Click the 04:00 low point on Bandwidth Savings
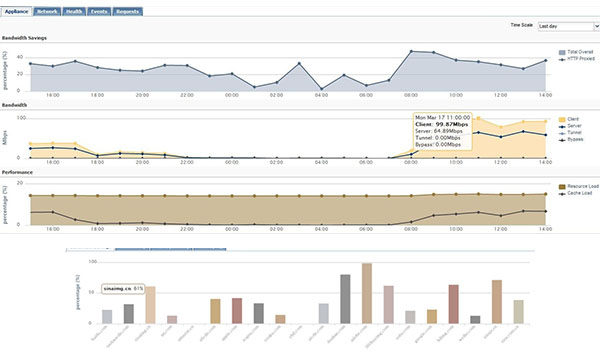This screenshot has height=360, width=600. click(x=321, y=89)
